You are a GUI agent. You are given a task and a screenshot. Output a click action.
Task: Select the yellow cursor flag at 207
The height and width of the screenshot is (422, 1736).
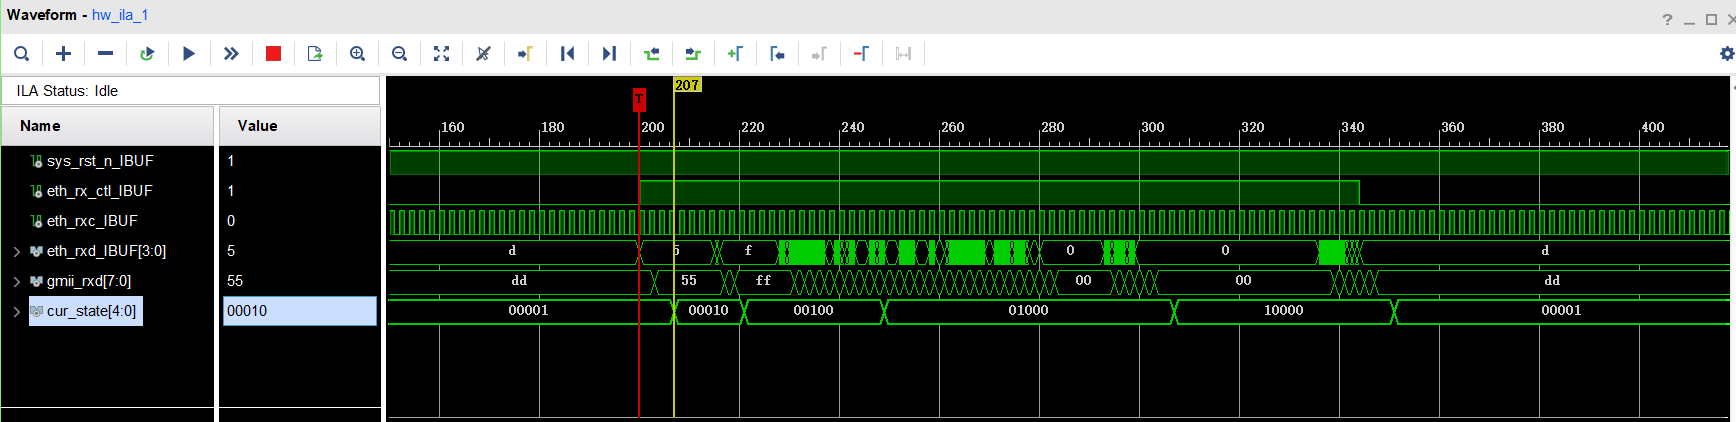click(x=687, y=85)
